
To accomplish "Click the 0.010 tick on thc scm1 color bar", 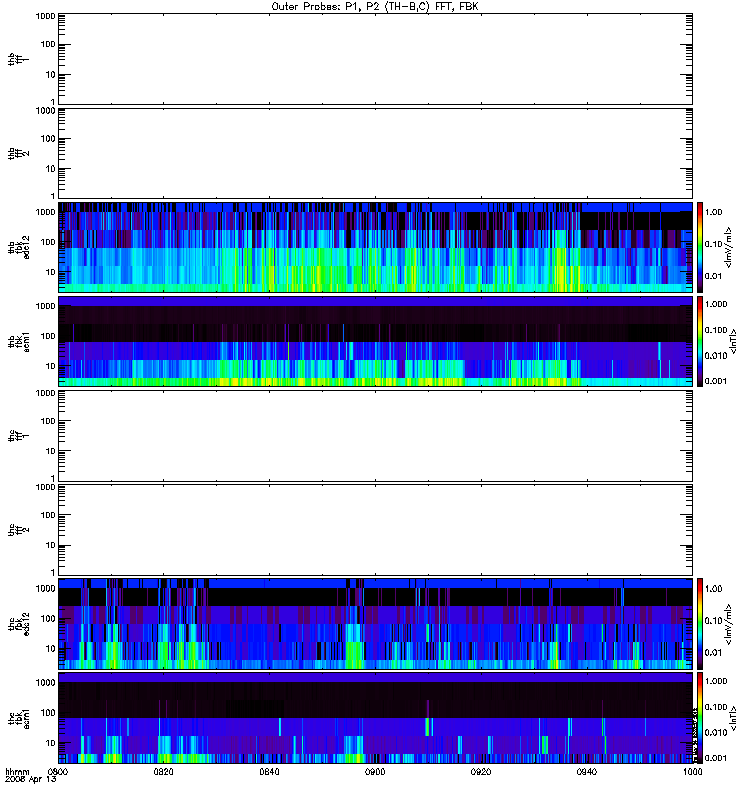I will 716,732.
